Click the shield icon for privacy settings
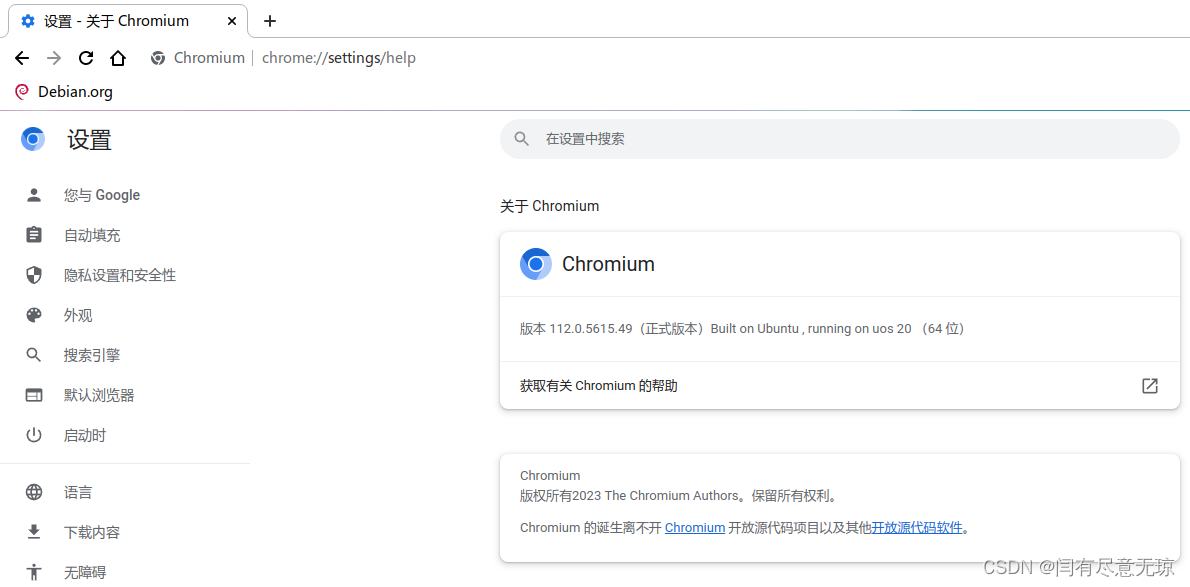1190x587 pixels. coord(33,275)
